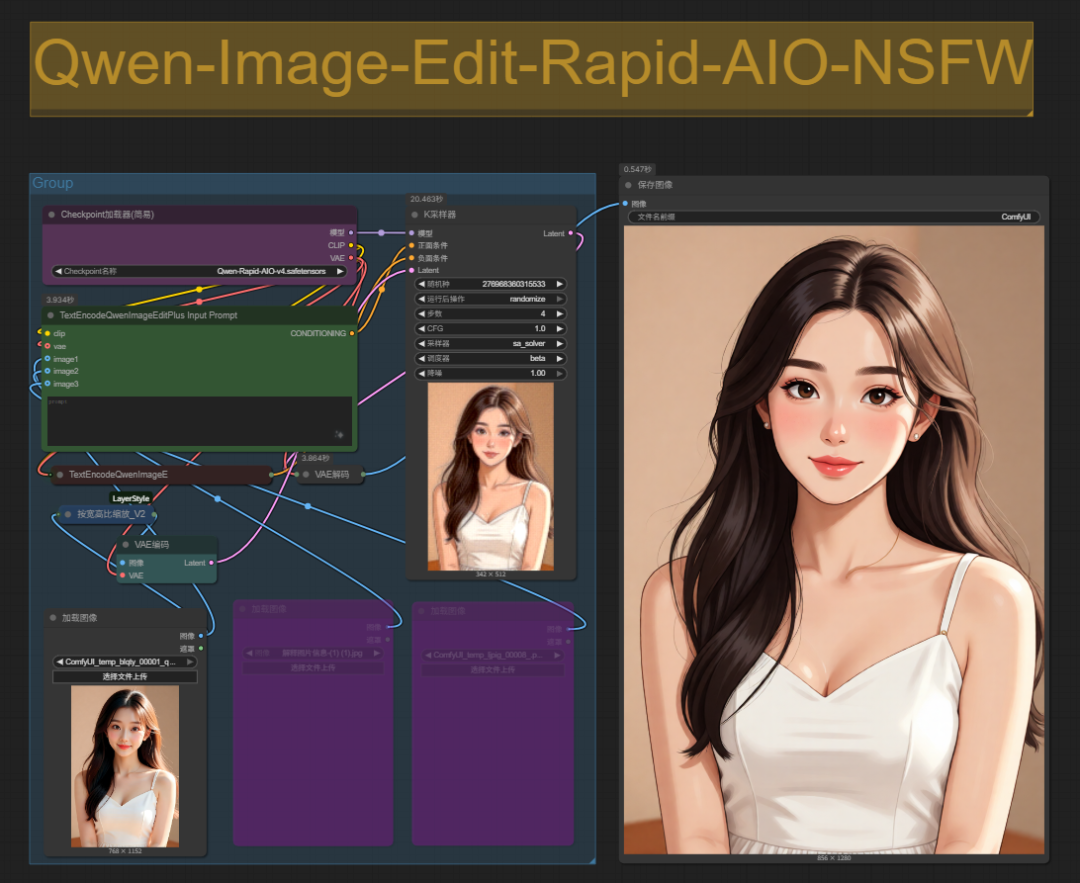Switch to next 采样器 with right arrow
1080x883 pixels.
559,344
